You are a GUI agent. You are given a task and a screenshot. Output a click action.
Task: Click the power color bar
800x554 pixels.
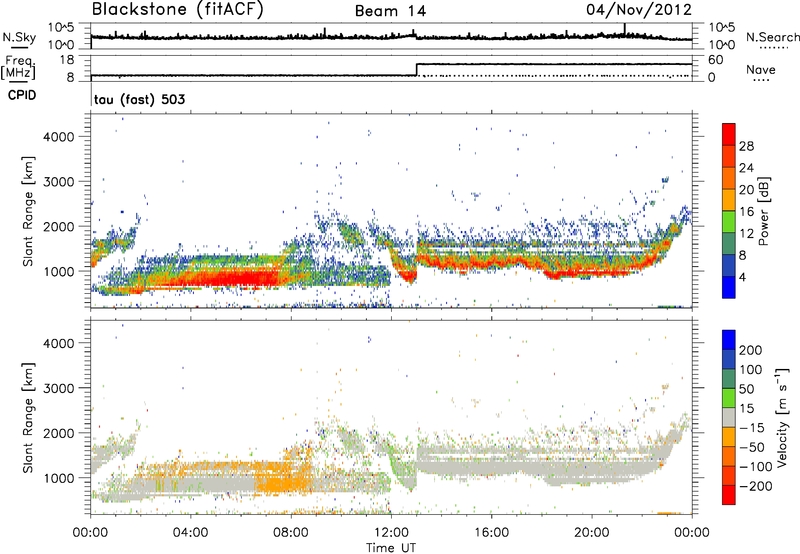click(729, 211)
